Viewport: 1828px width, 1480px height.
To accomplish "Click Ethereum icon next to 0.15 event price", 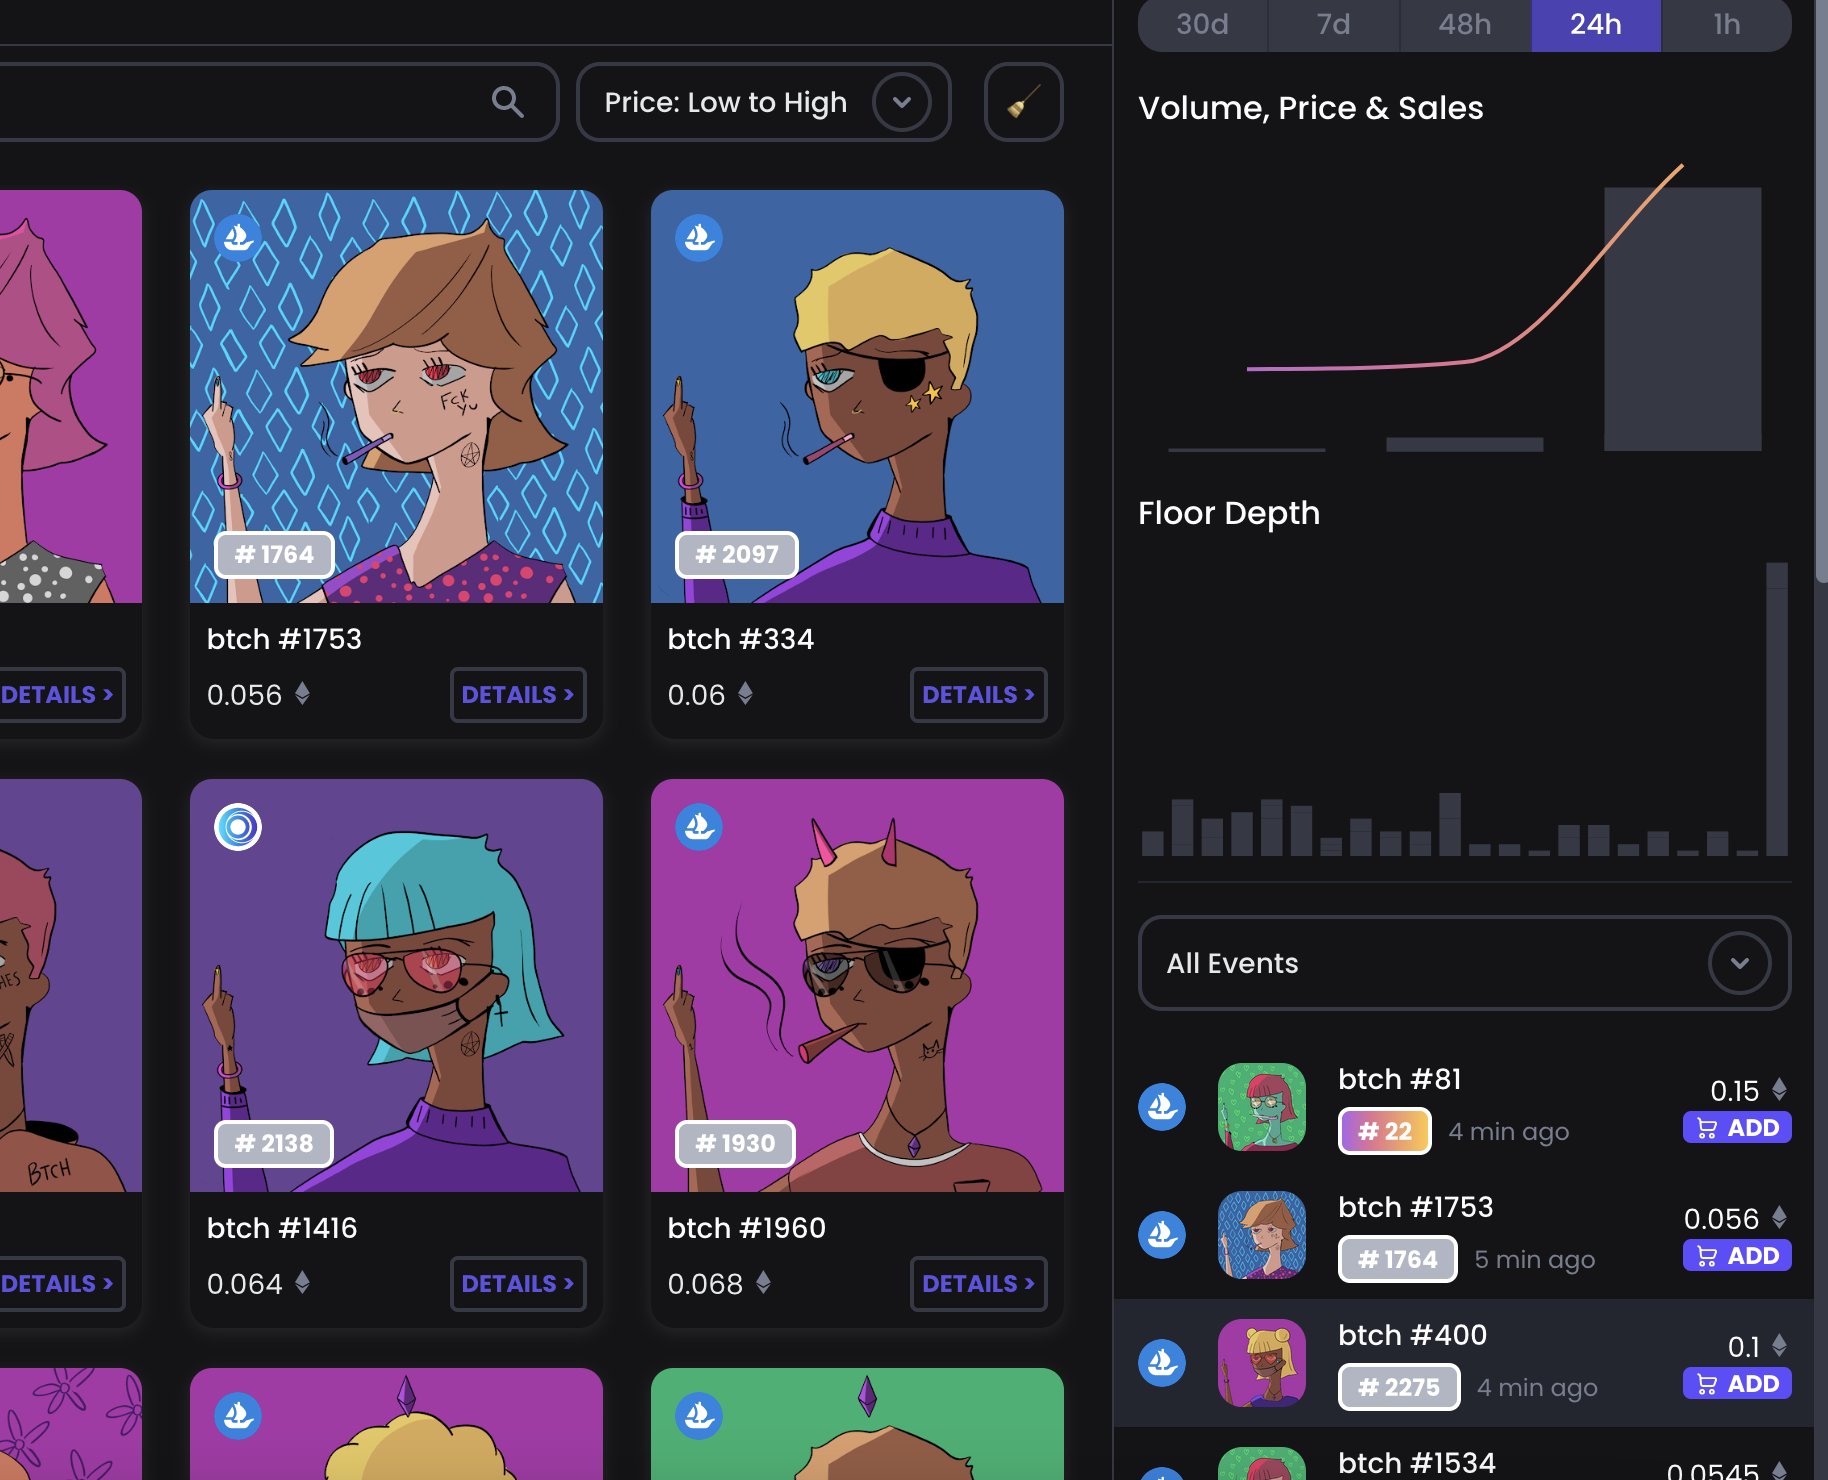I will coord(1779,1089).
